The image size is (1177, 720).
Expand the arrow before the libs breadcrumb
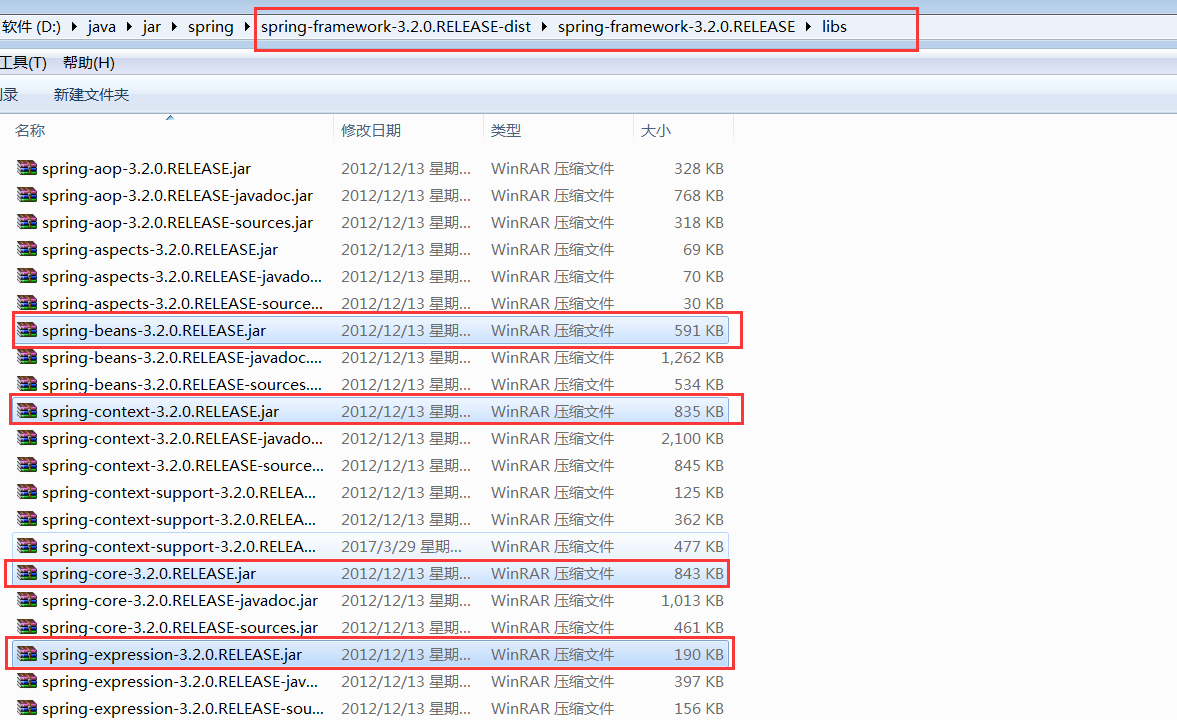pos(808,27)
